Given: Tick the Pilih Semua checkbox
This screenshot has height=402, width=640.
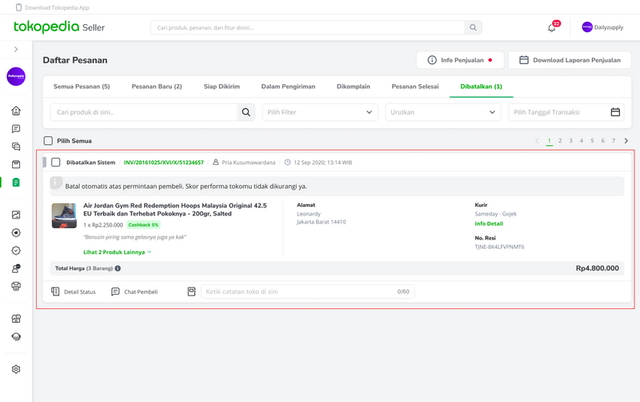Looking at the screenshot, I should point(48,141).
